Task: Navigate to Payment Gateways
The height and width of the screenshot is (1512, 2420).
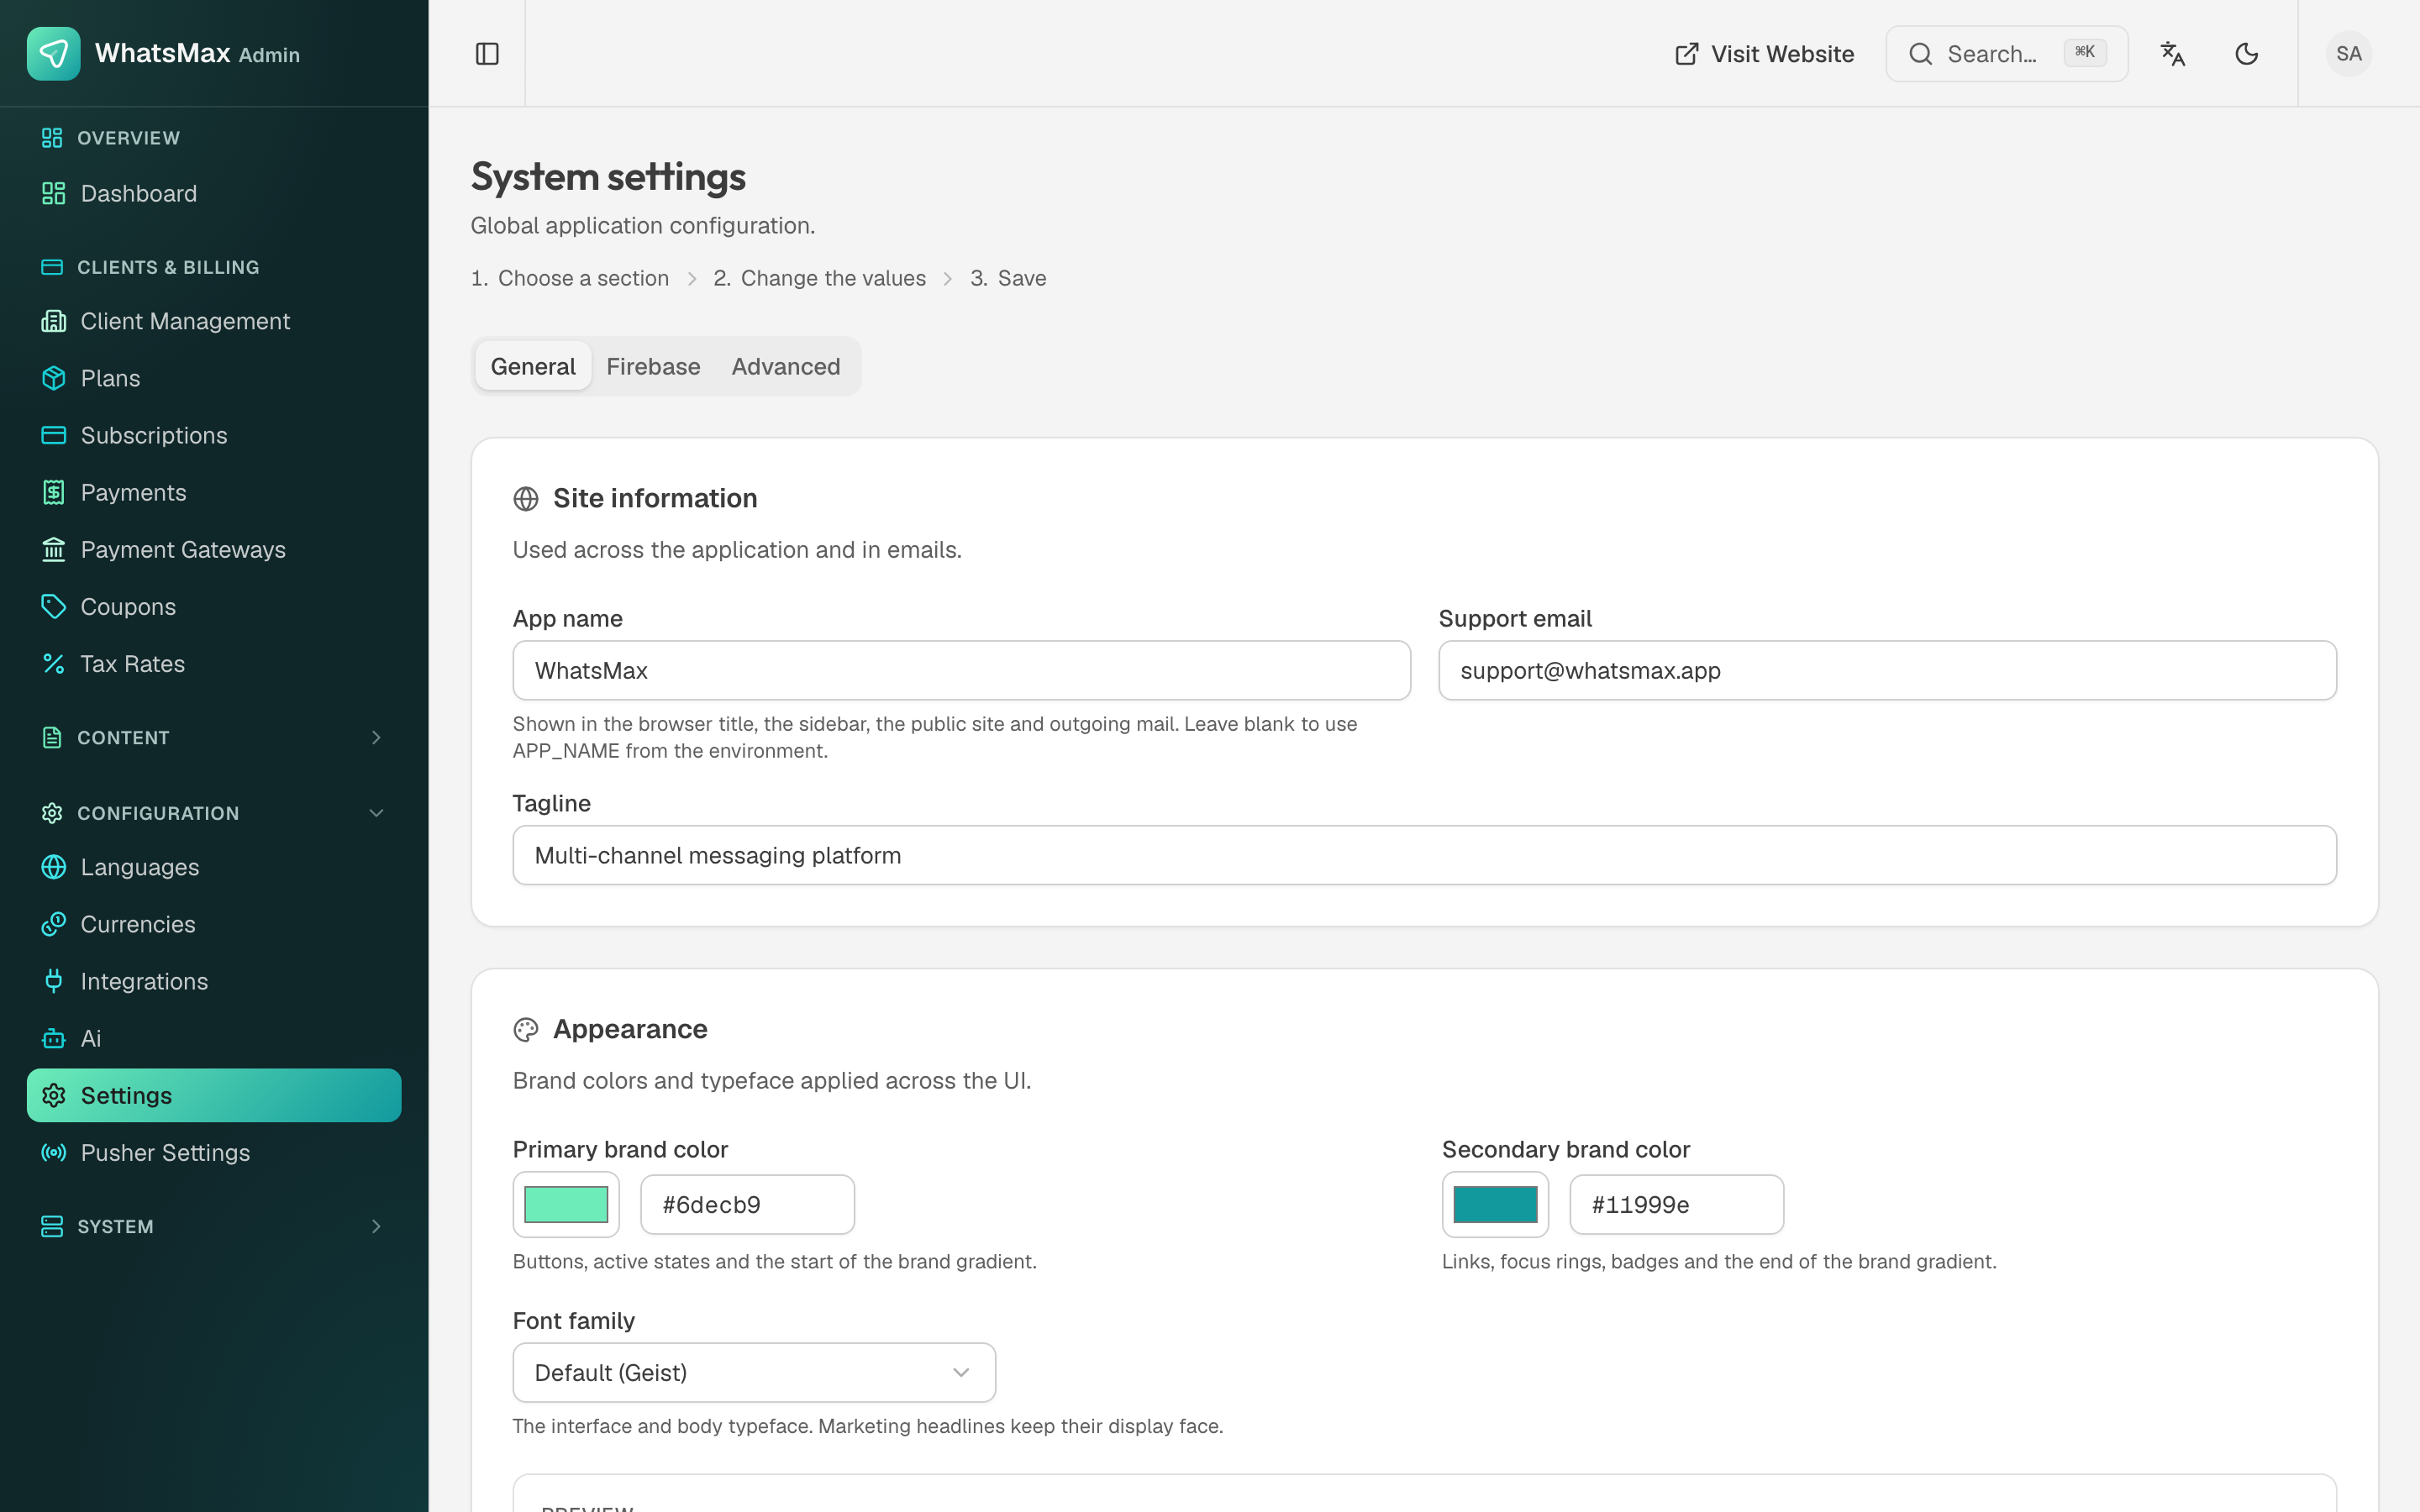Action: (214, 550)
